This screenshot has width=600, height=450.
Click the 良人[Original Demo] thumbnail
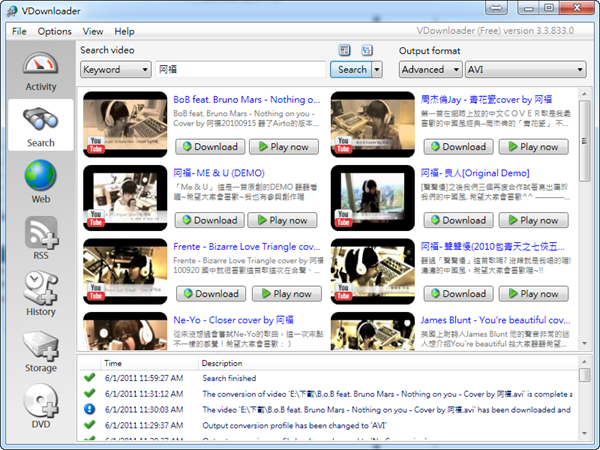pyautogui.click(x=373, y=198)
